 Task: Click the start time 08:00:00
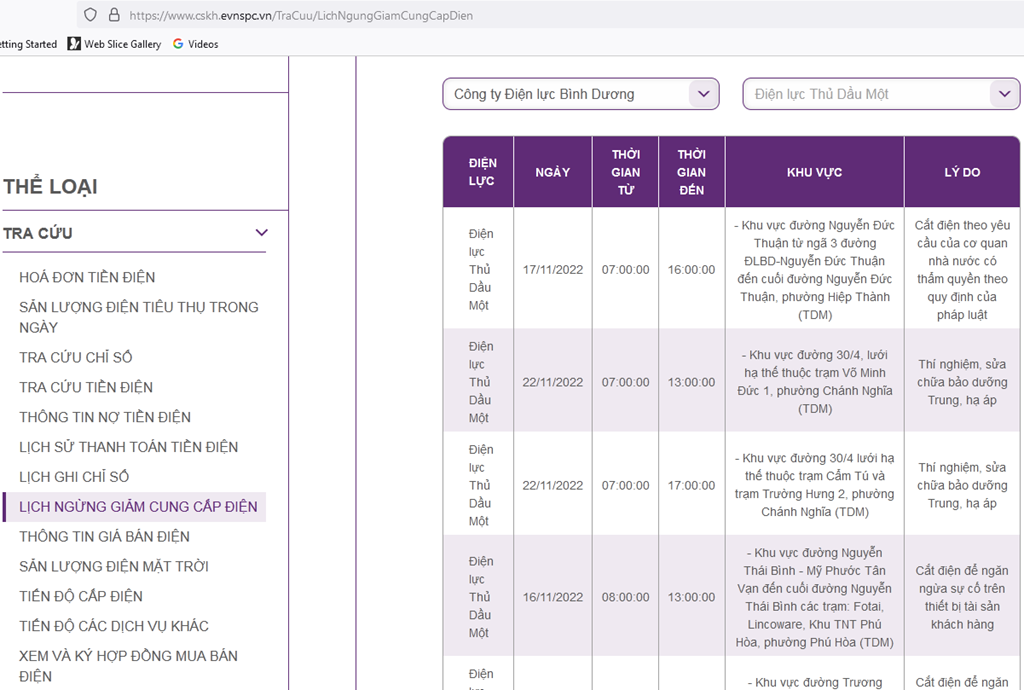(x=626, y=597)
